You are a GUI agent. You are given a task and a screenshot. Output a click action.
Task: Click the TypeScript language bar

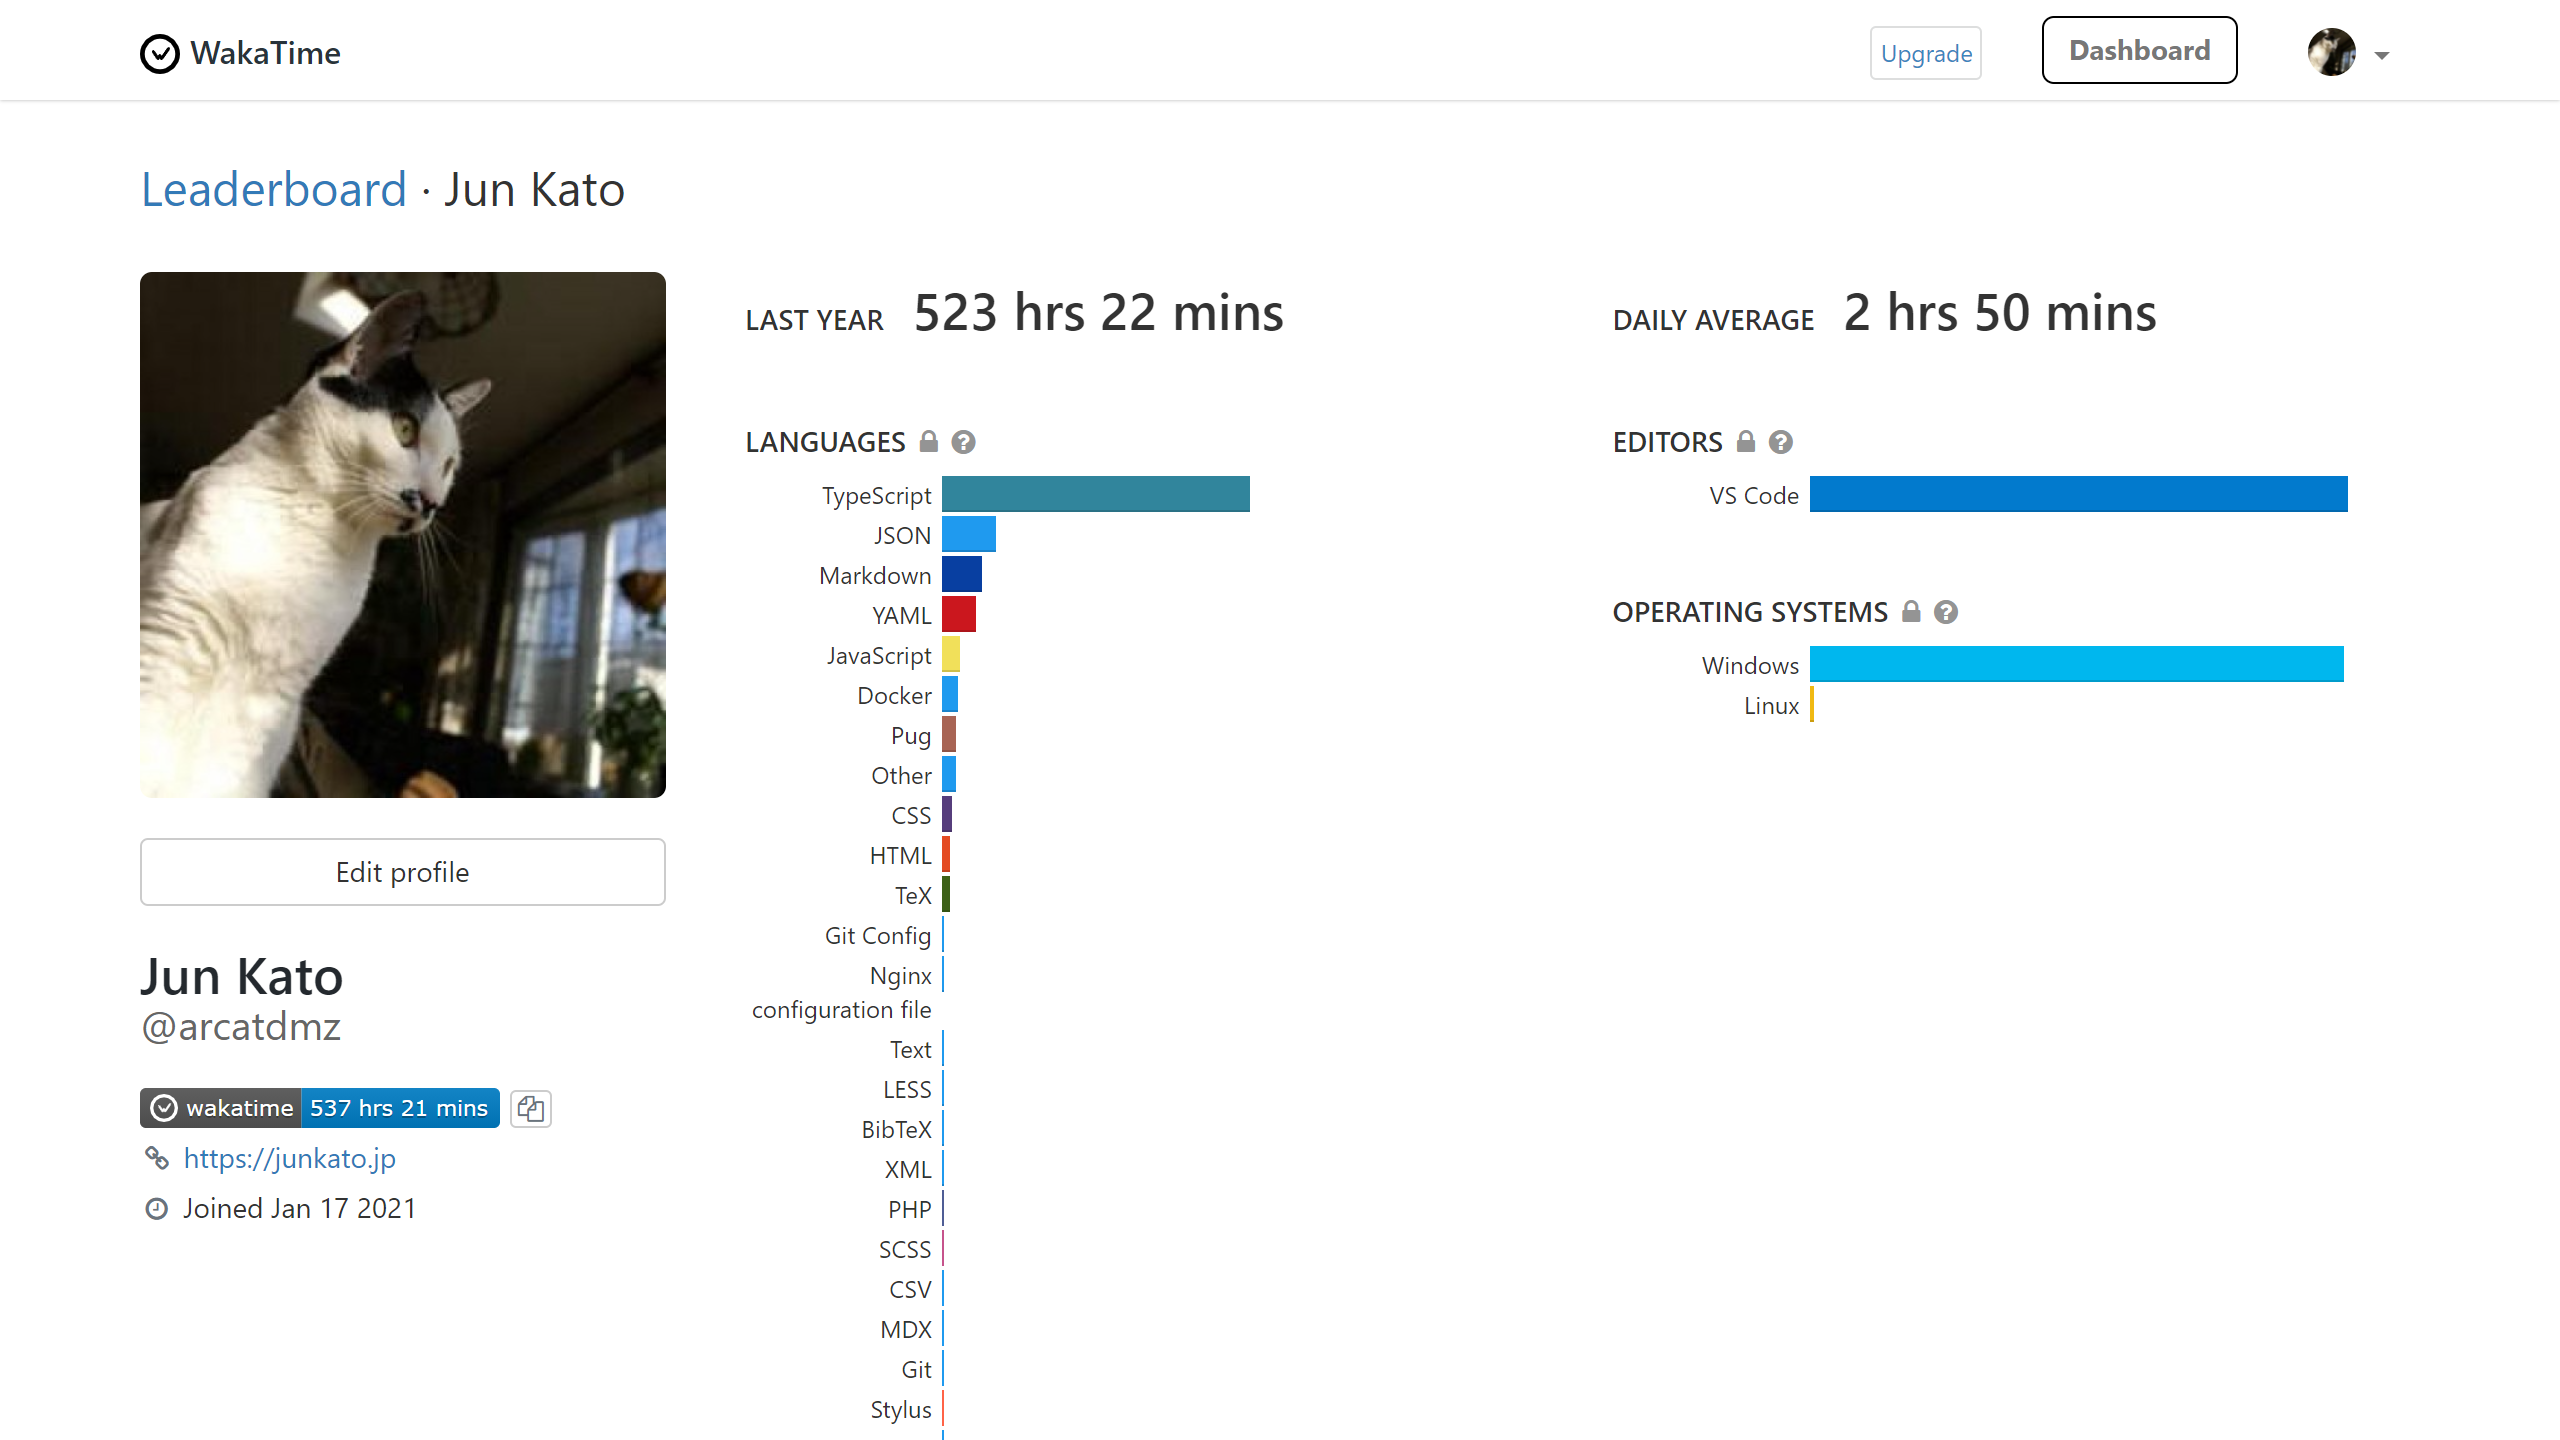point(1095,494)
